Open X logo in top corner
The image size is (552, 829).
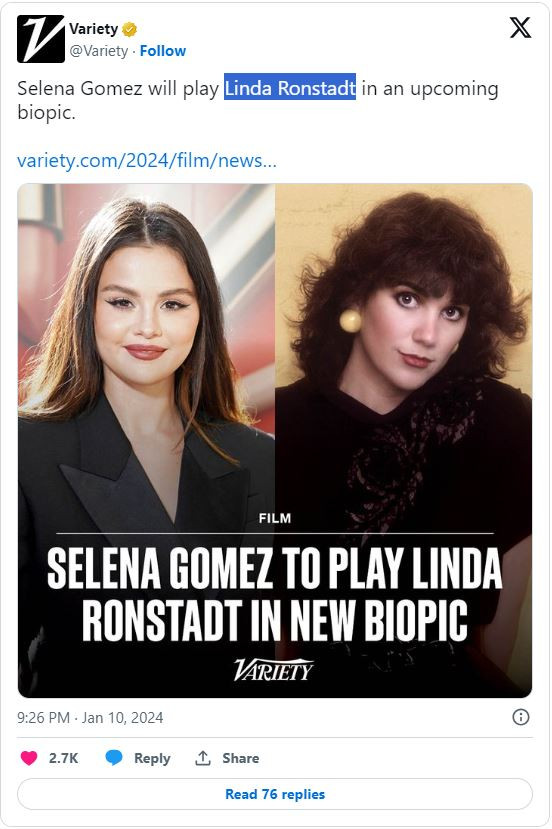point(520,27)
